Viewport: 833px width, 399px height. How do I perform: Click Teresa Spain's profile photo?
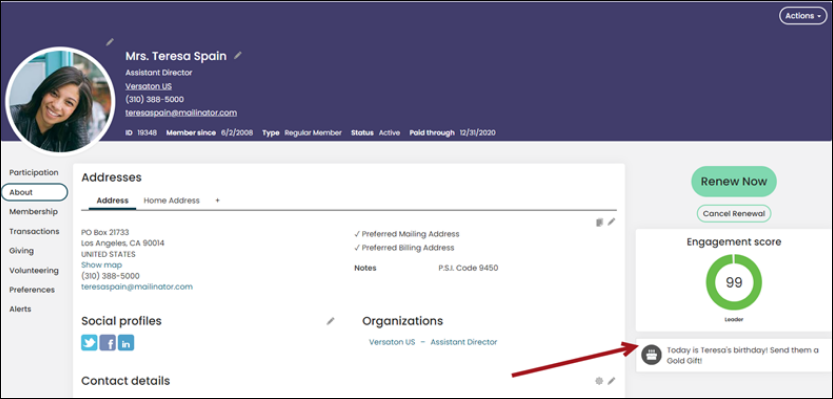pos(60,102)
